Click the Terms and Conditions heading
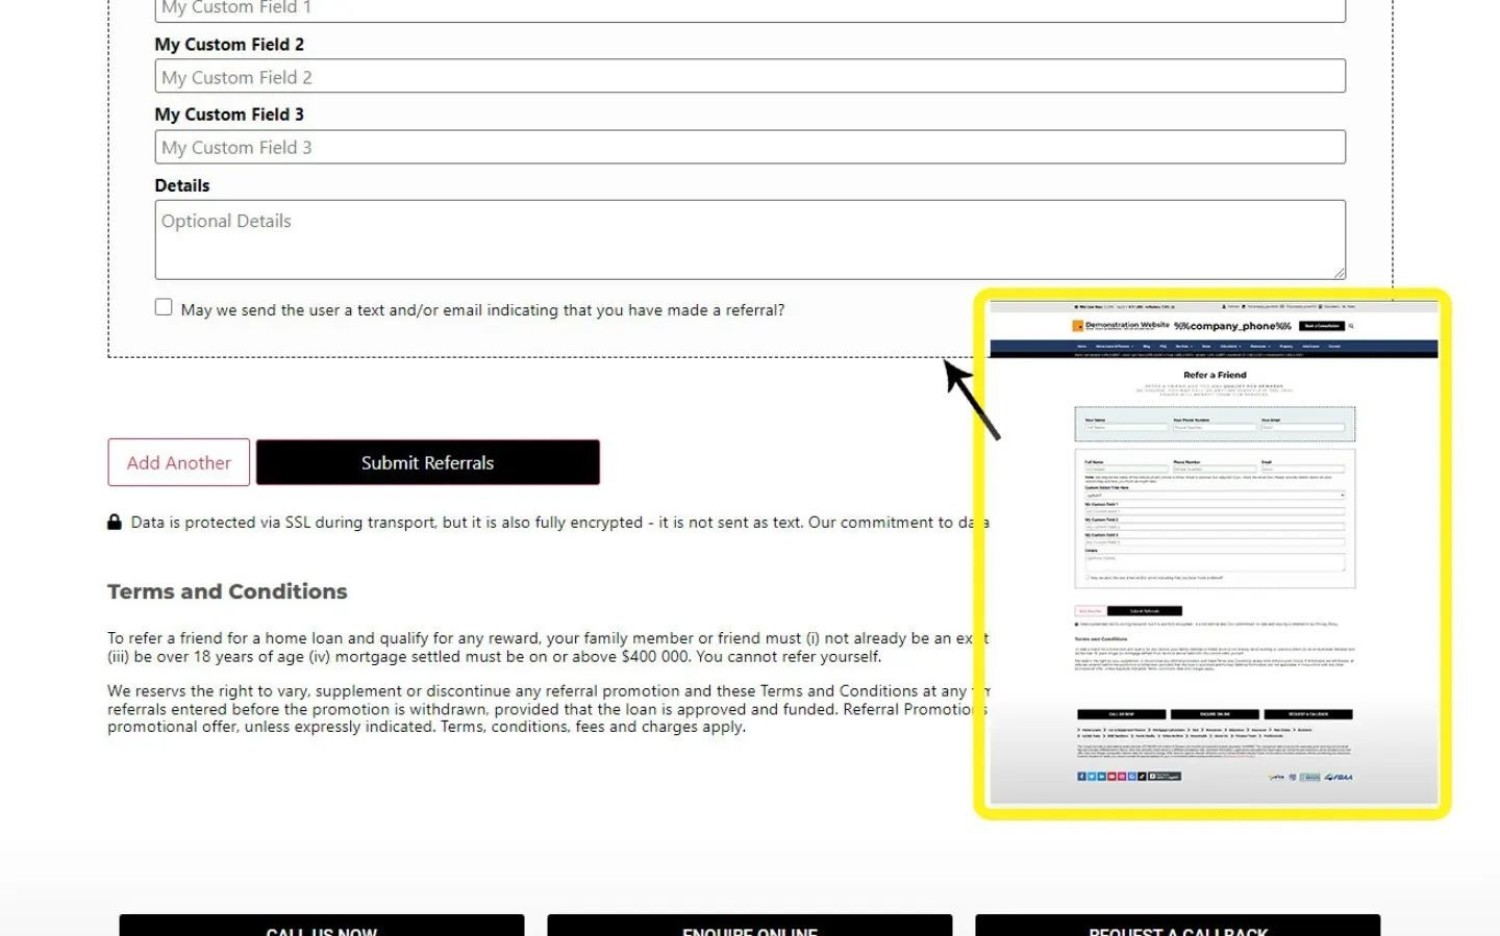1500x936 pixels. tap(227, 592)
